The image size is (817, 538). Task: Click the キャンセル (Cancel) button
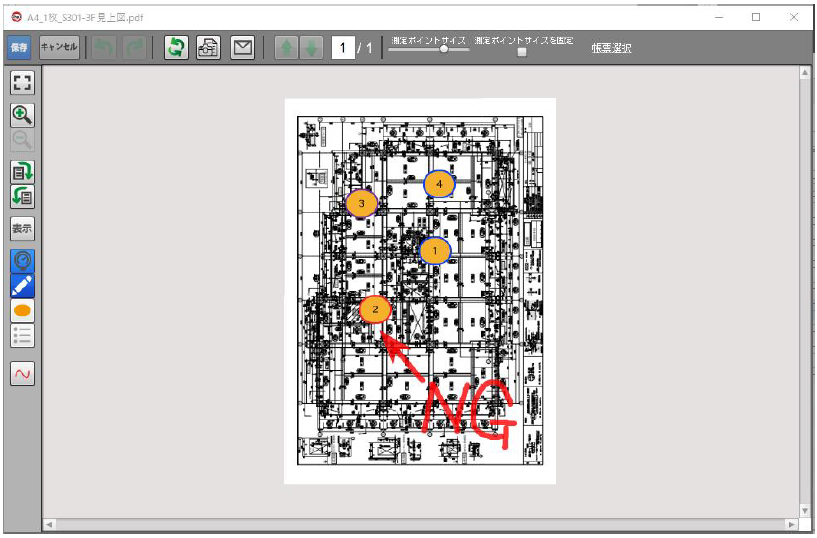click(59, 48)
